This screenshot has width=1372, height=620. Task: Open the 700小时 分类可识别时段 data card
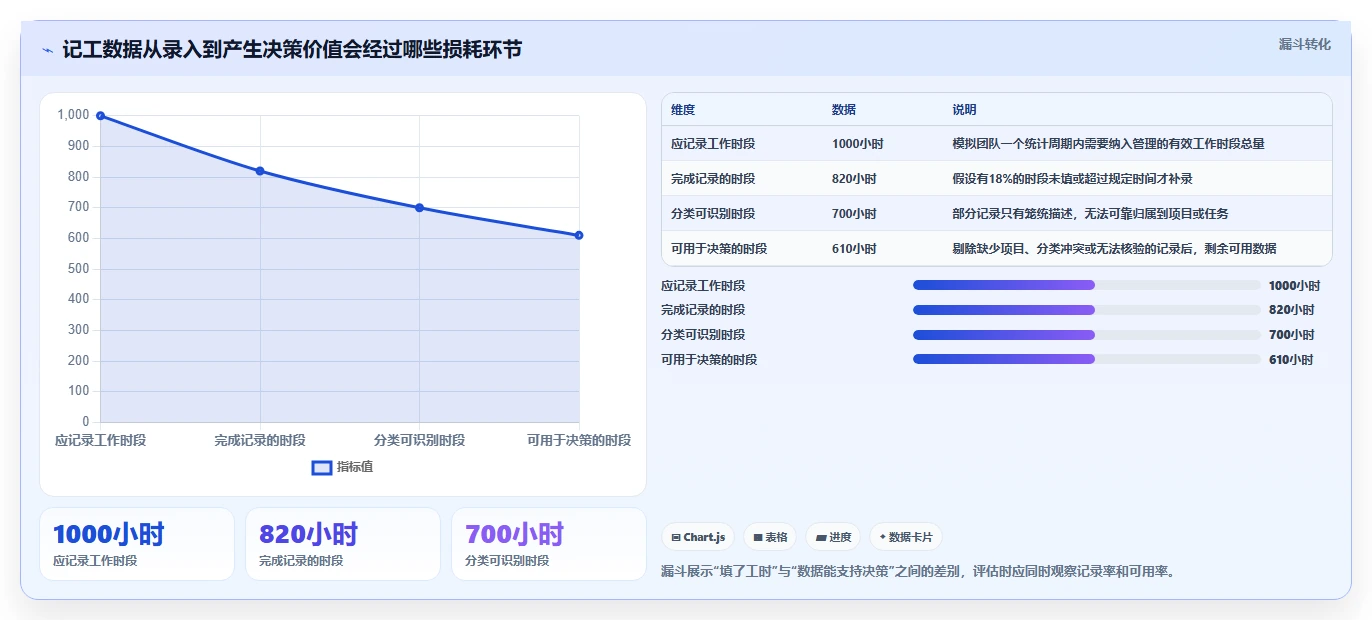[x=549, y=544]
